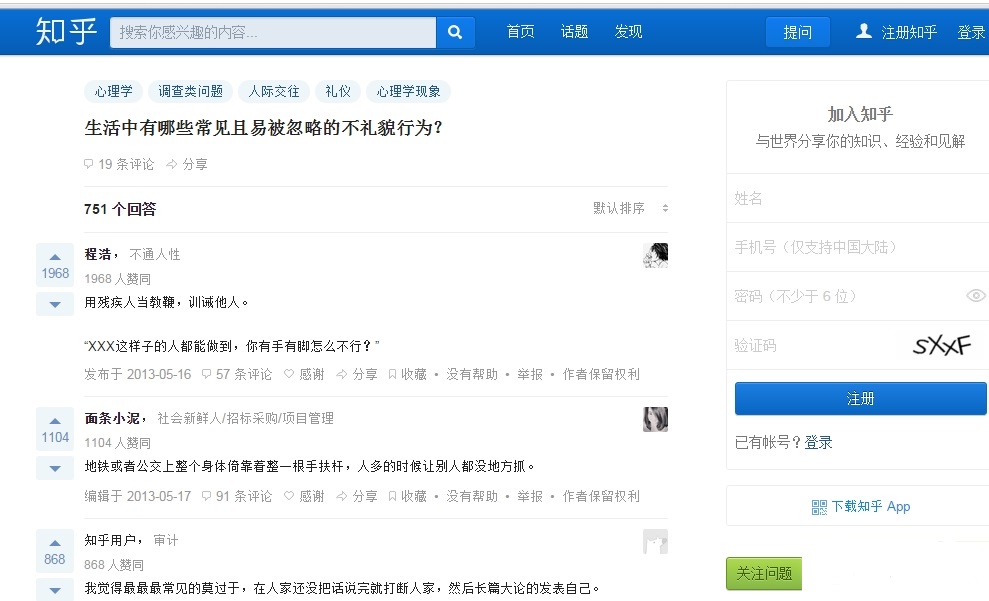Click 没有帮助 on 面条小泥's answer
The image size is (989, 601).
click(472, 496)
